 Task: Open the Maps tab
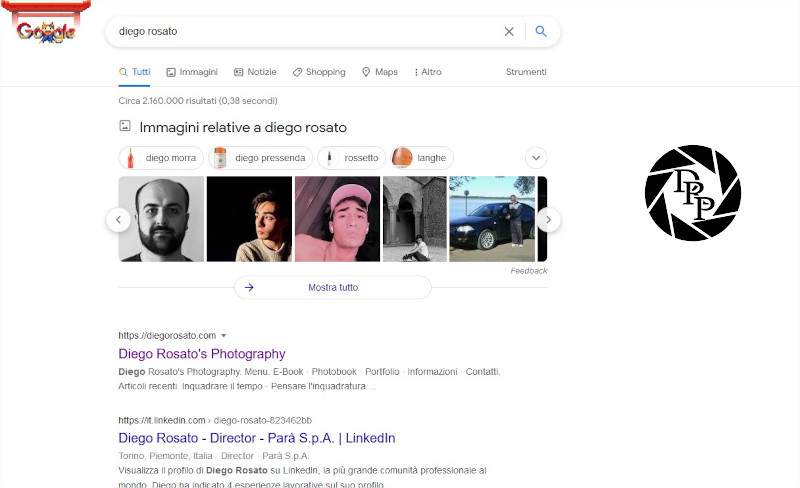tap(380, 72)
